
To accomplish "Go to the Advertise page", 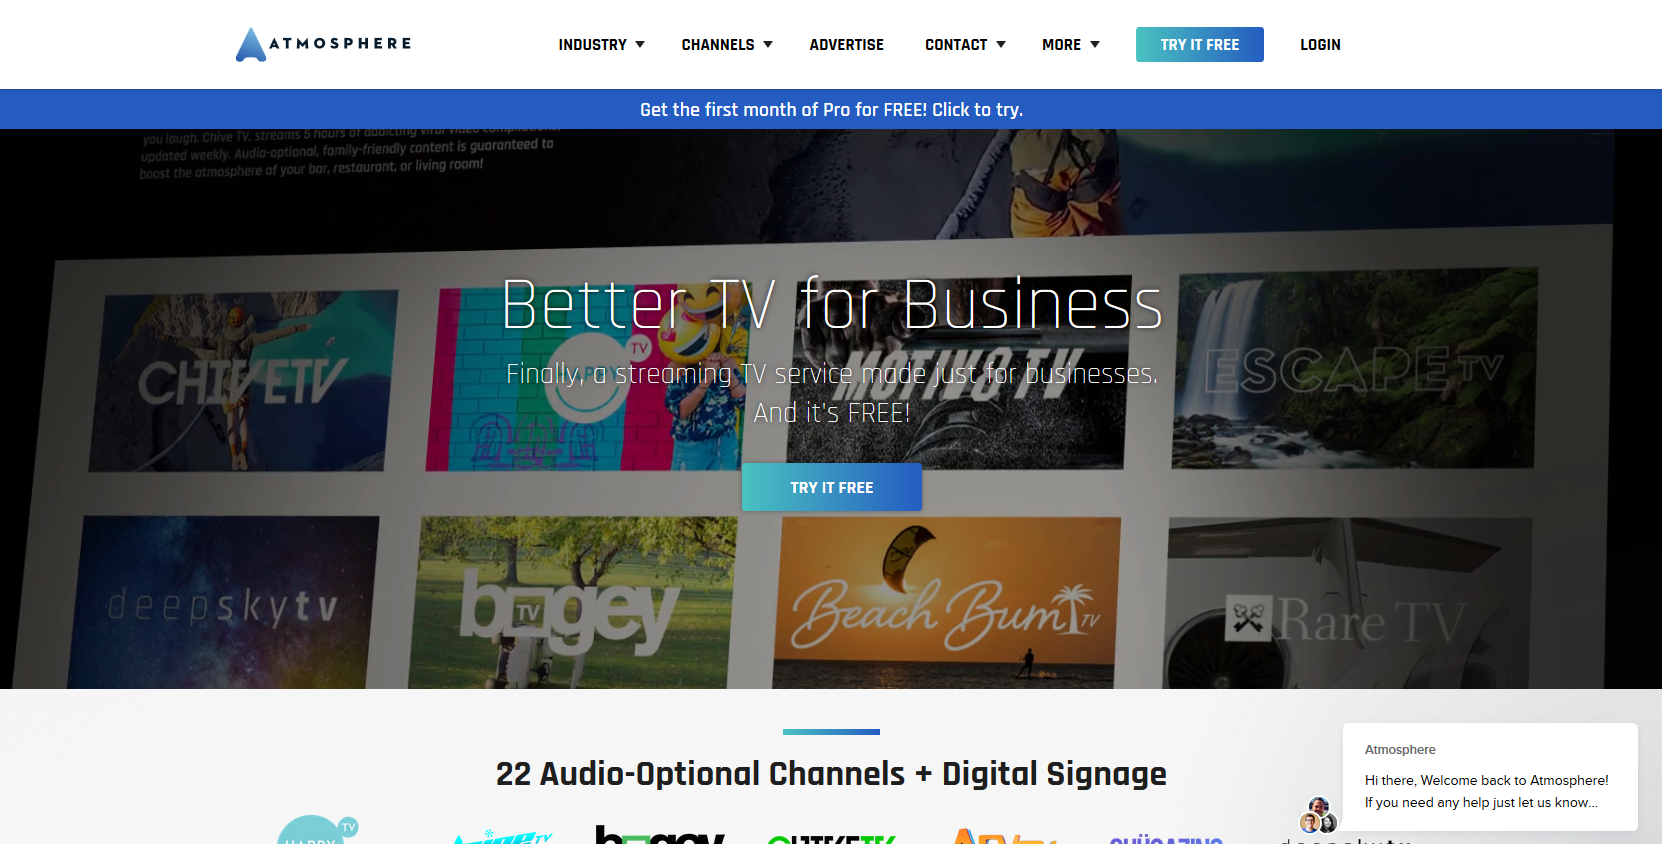I will click(846, 45).
